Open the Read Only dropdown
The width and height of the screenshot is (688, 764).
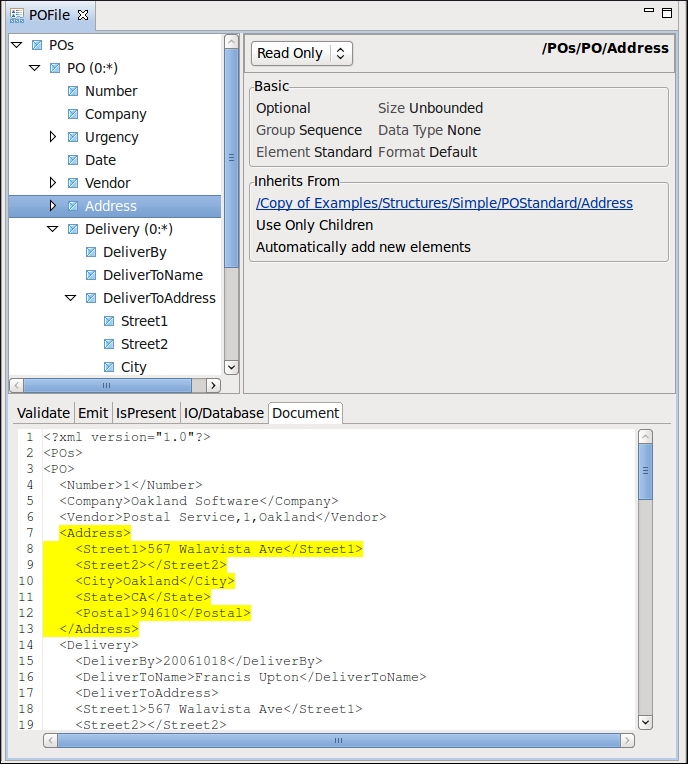pyautogui.click(x=302, y=53)
